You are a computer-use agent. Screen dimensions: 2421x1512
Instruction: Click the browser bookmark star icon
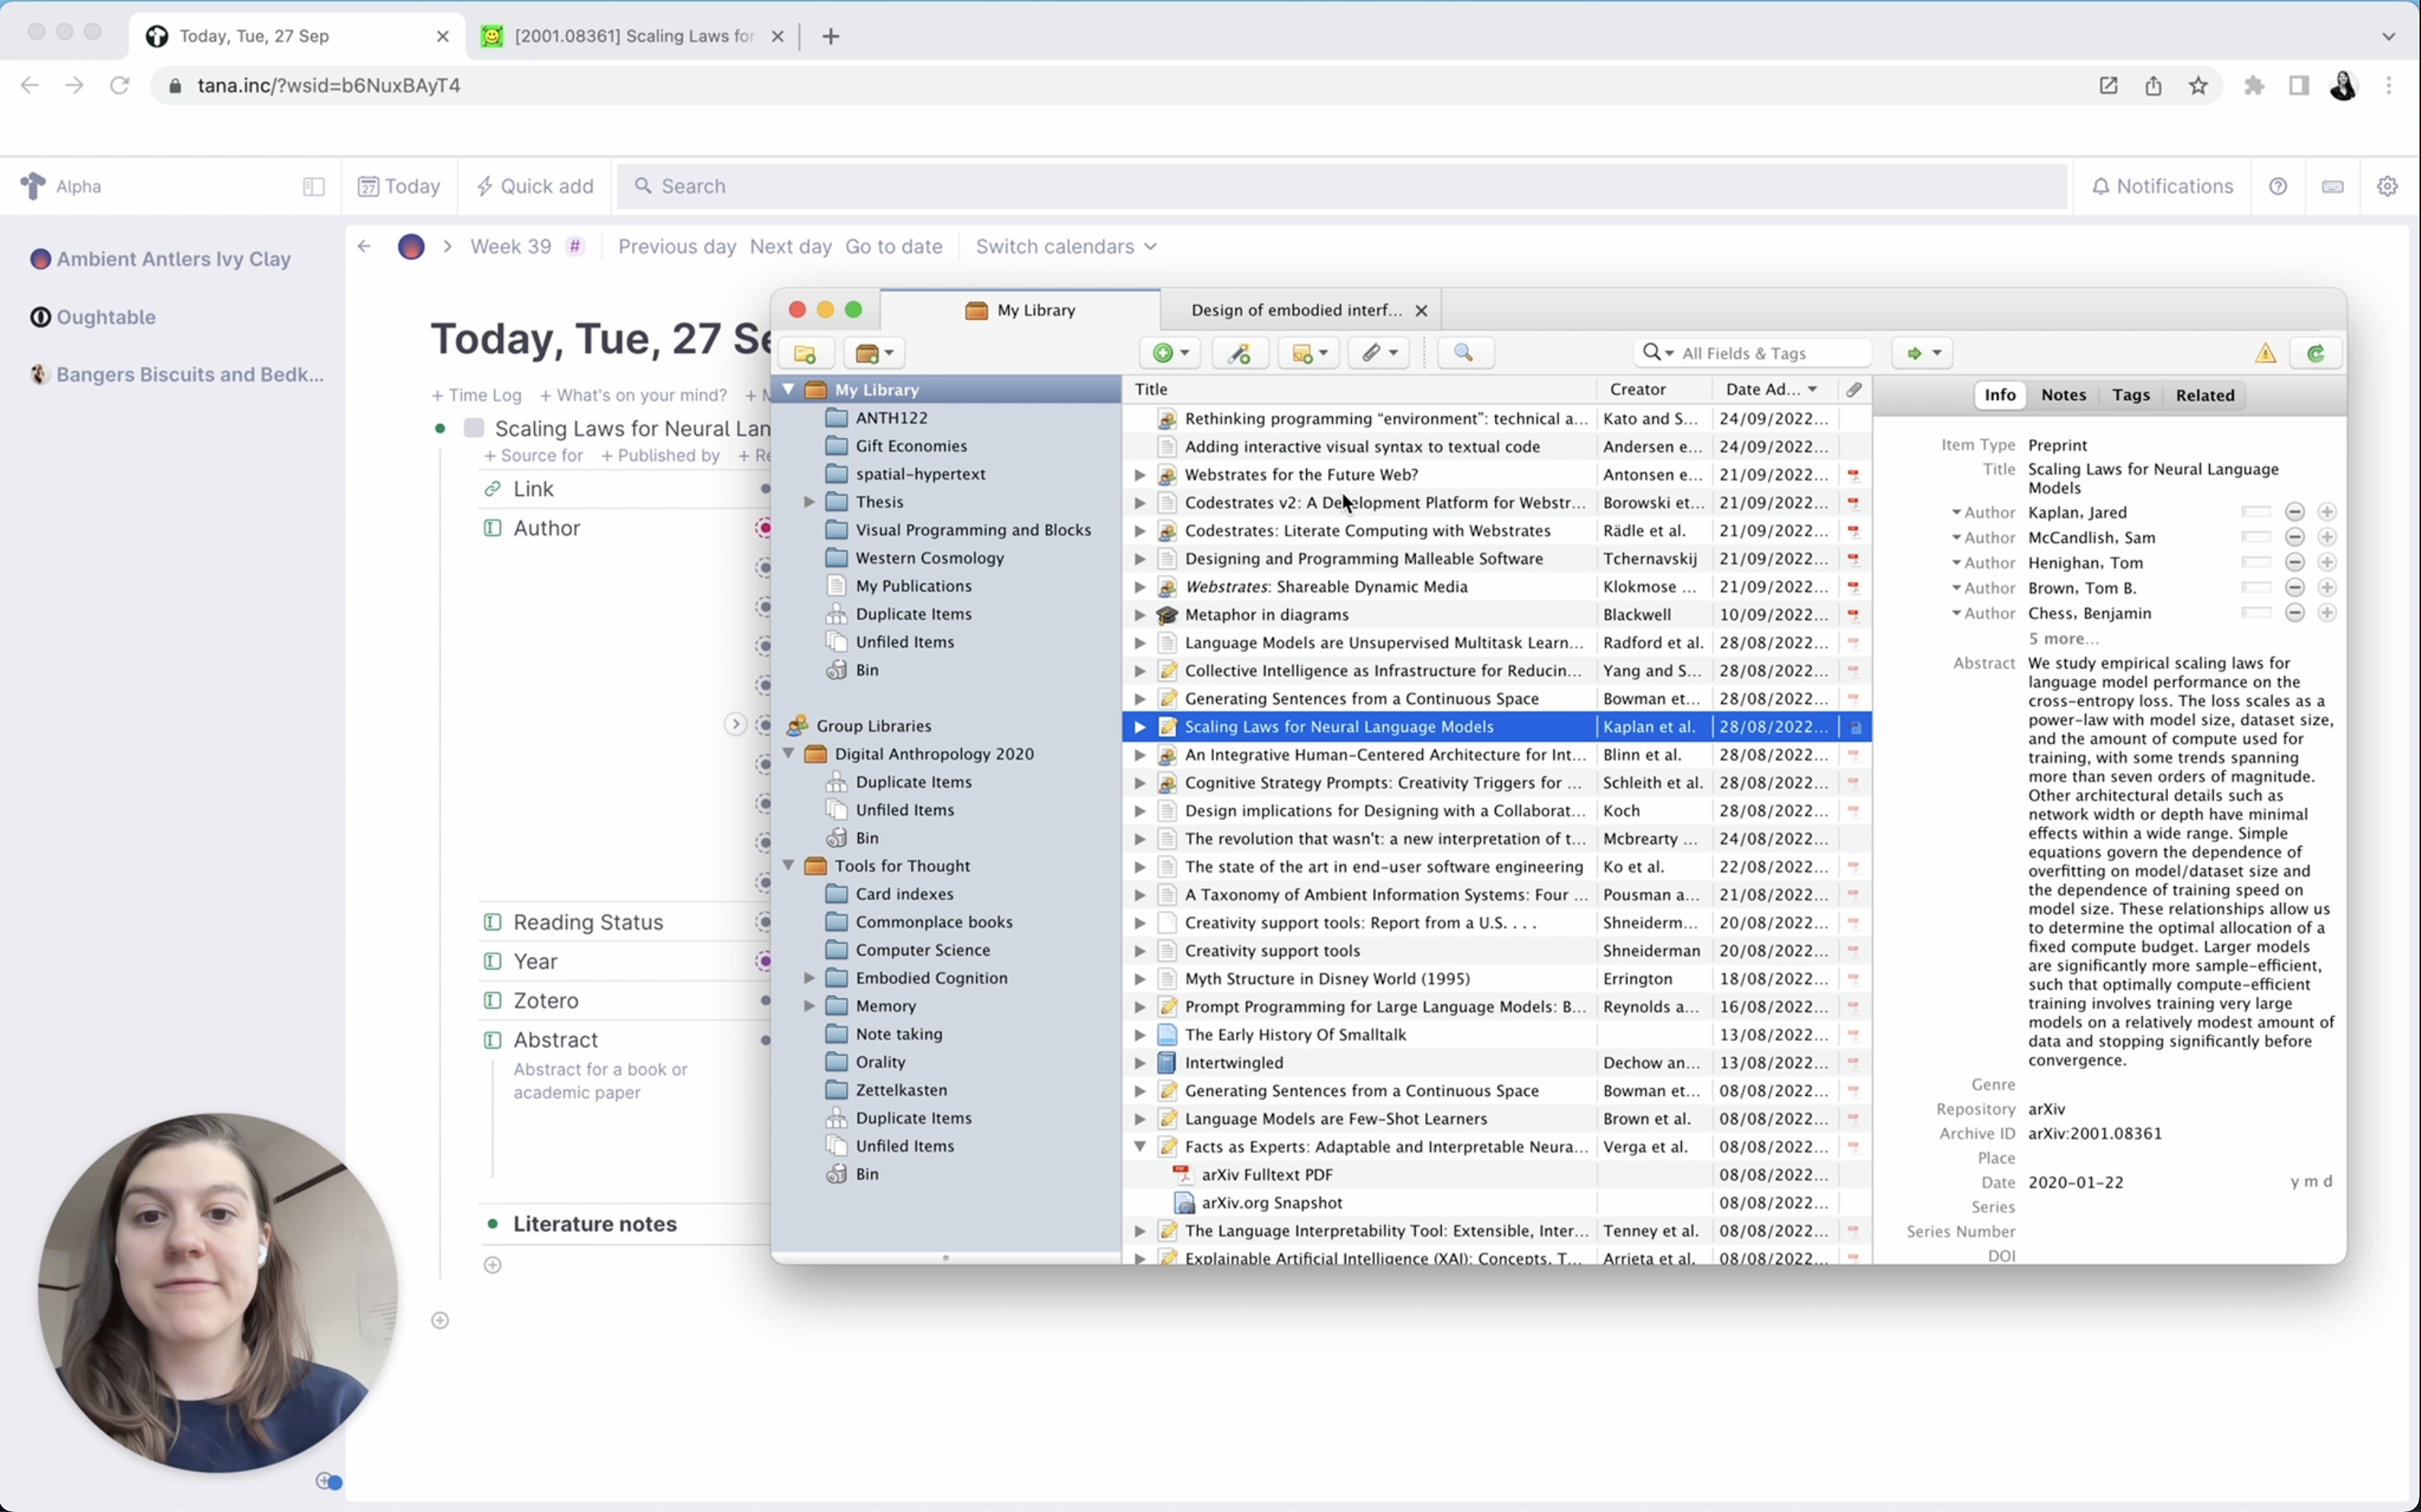(x=2198, y=86)
